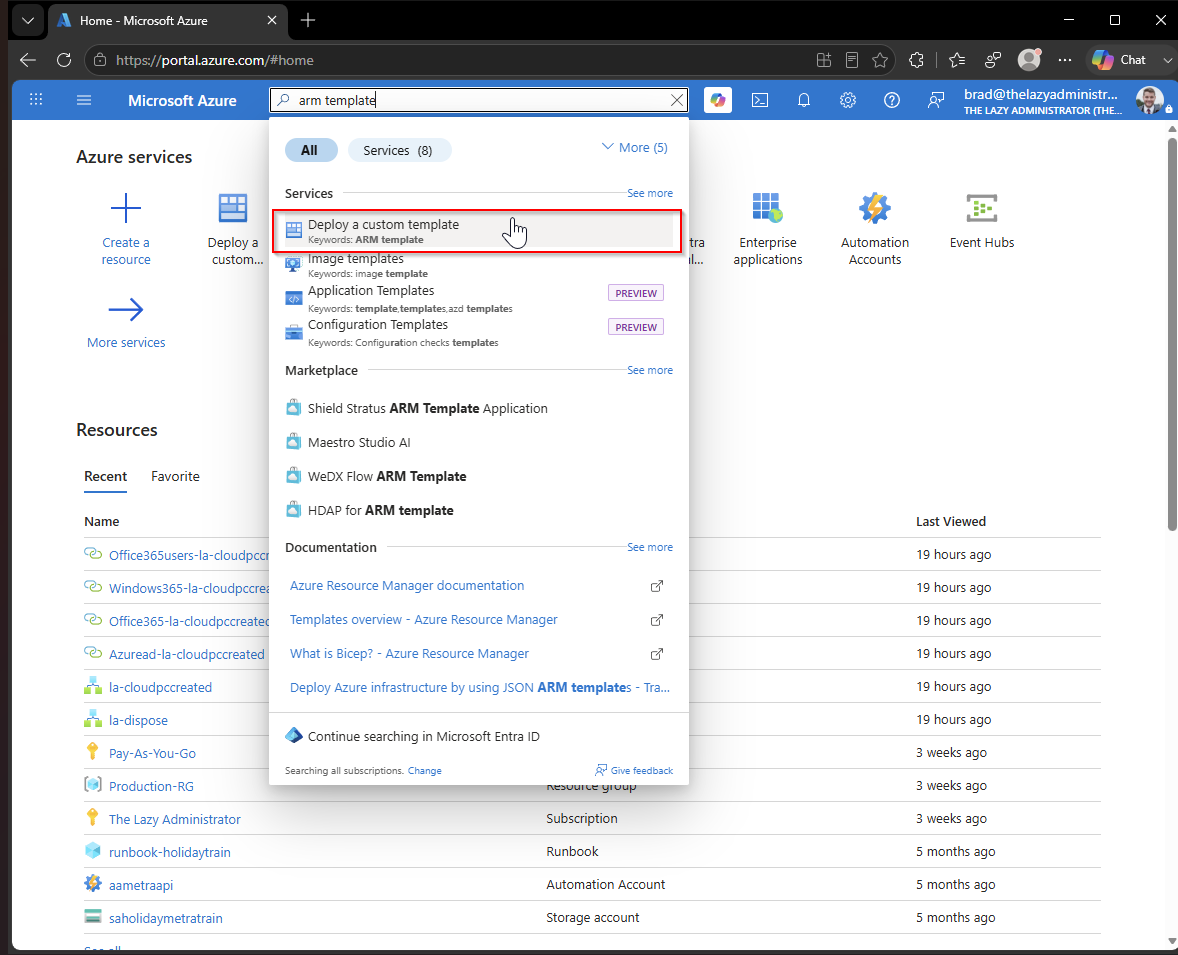Click See more next to Documentation

pyautogui.click(x=650, y=547)
